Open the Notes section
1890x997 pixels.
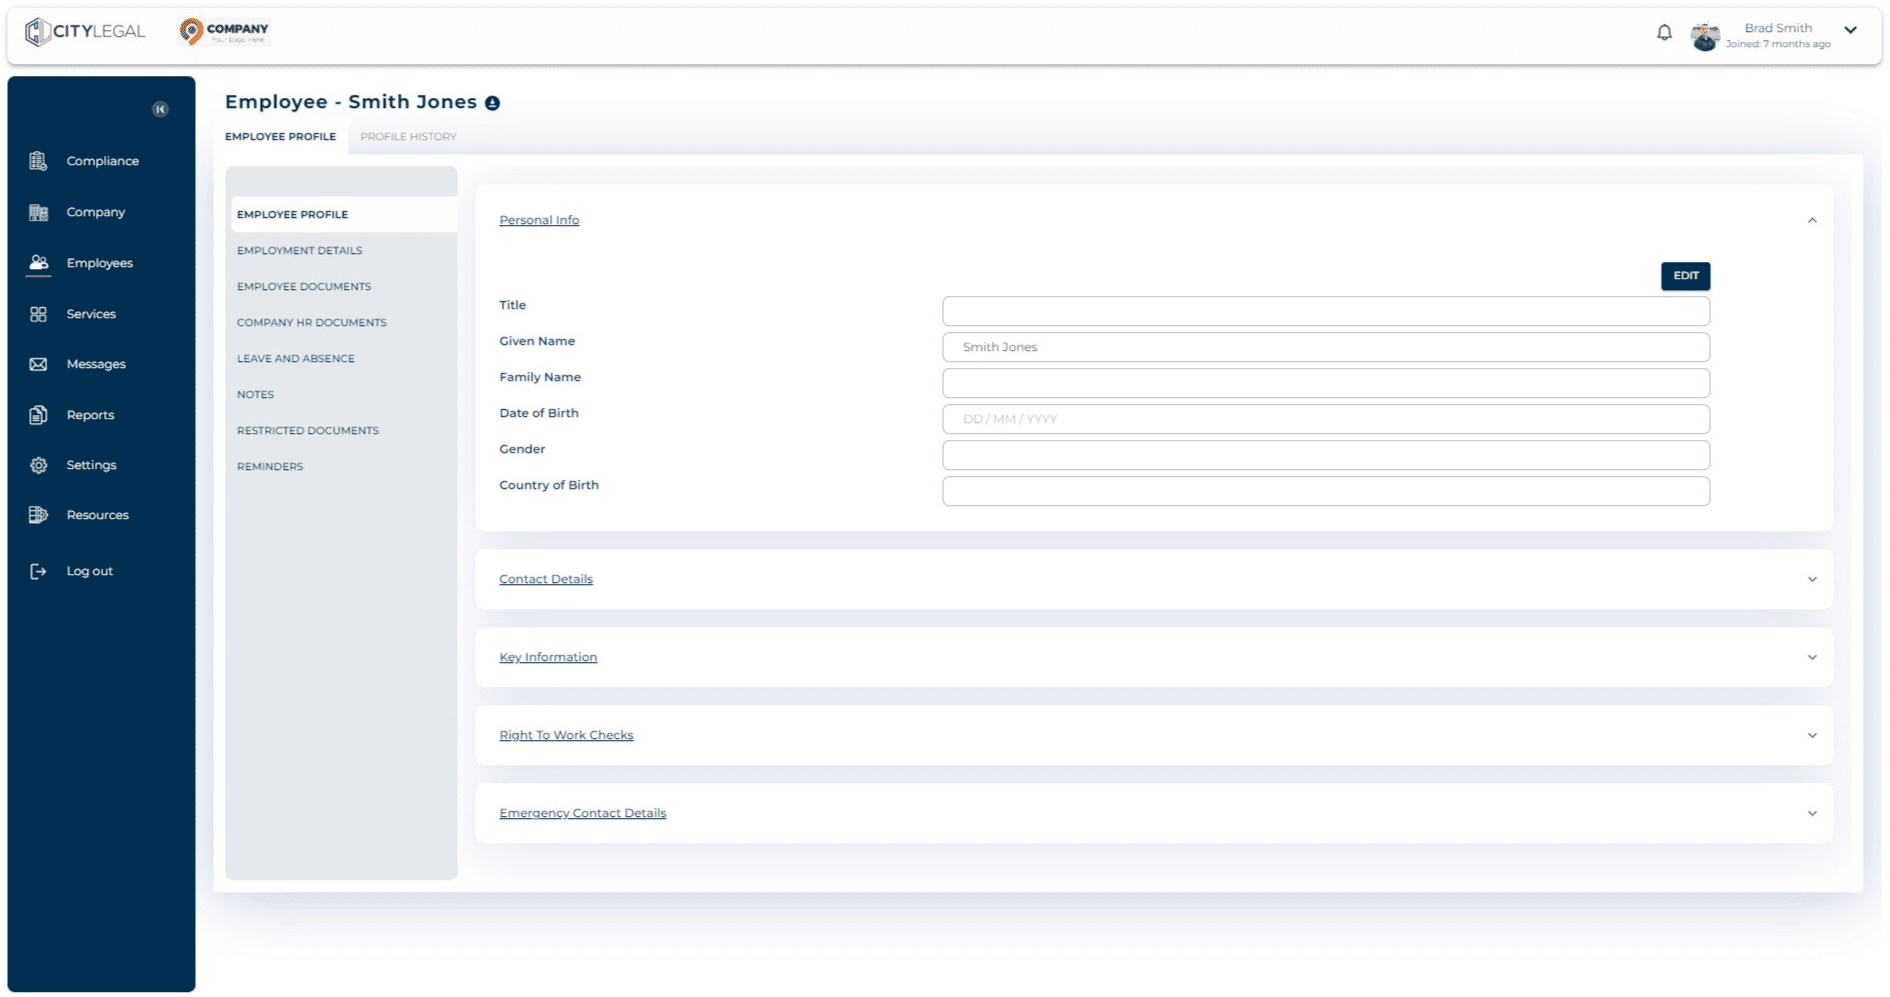point(255,395)
